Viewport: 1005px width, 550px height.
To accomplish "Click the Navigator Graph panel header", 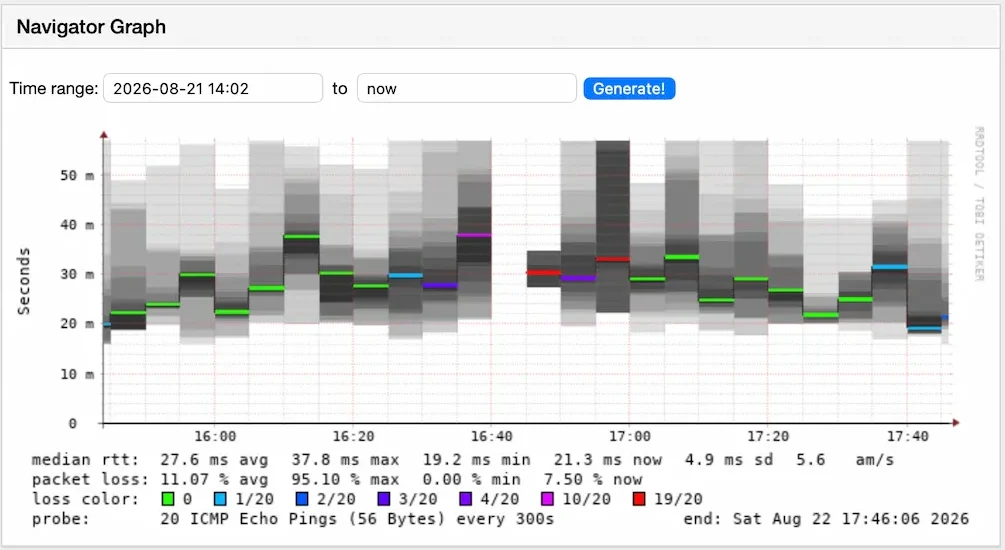I will pos(502,27).
